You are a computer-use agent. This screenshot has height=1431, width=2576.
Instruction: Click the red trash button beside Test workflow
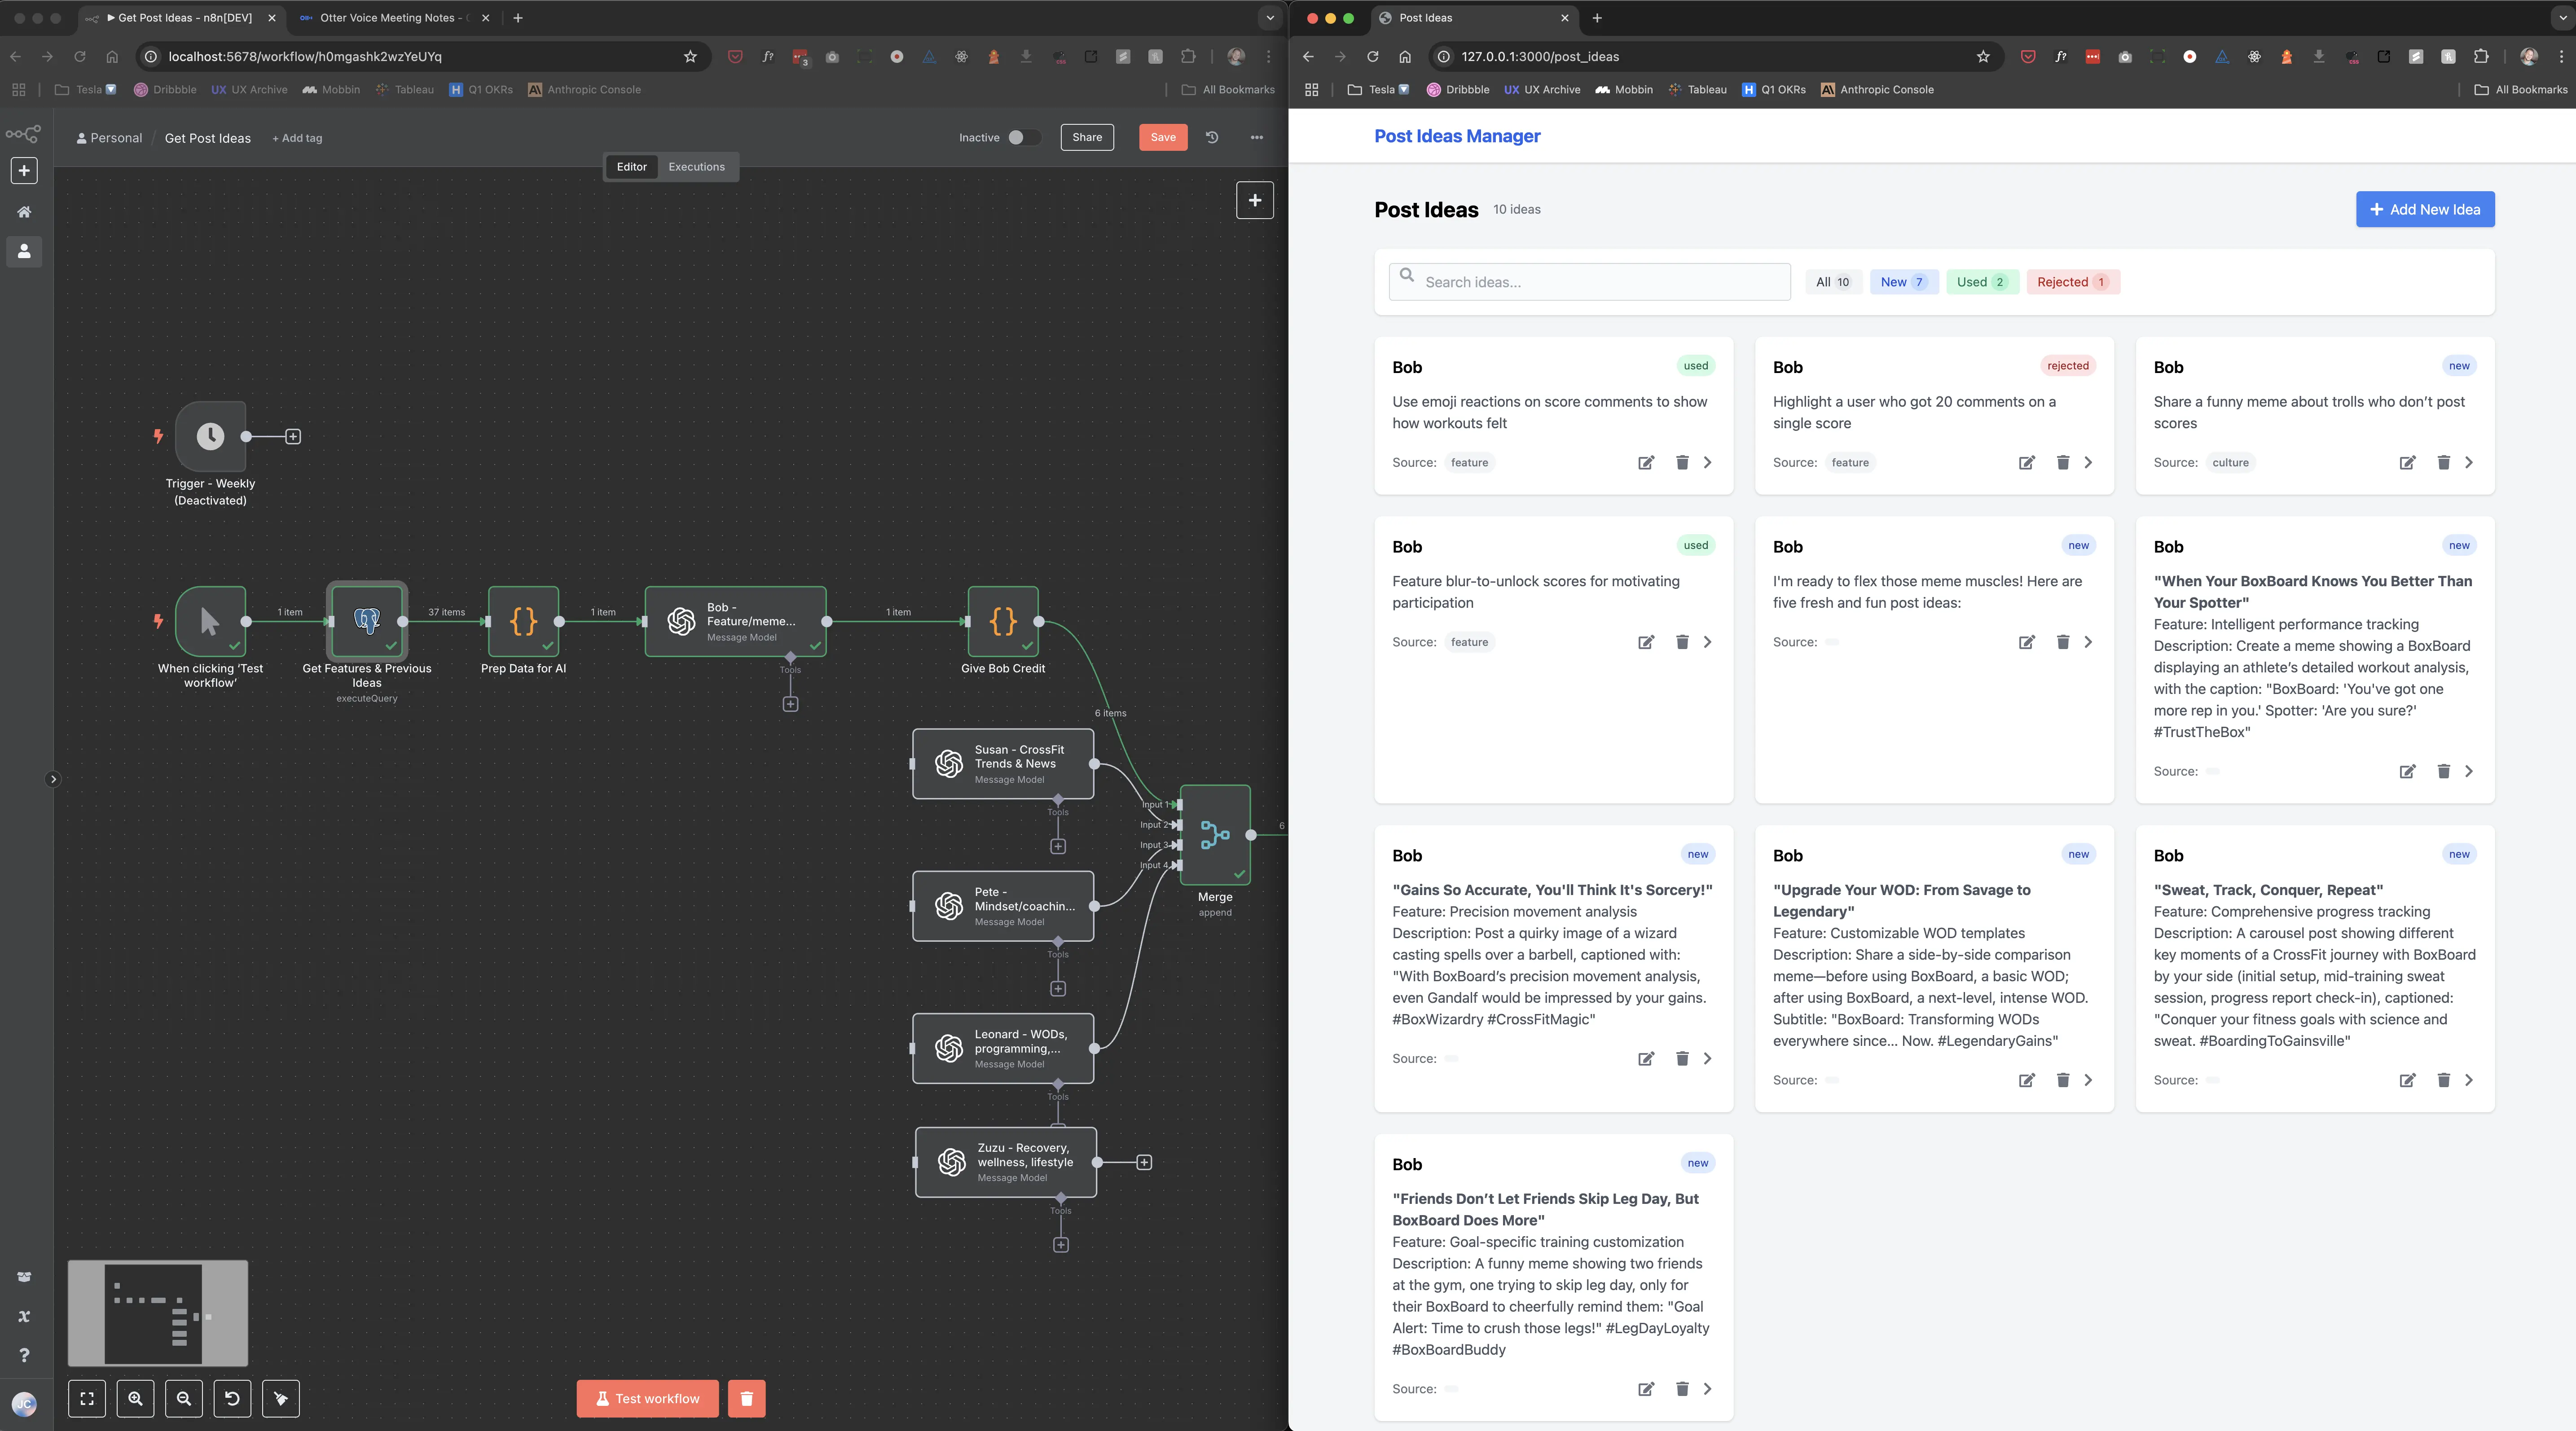point(746,1399)
